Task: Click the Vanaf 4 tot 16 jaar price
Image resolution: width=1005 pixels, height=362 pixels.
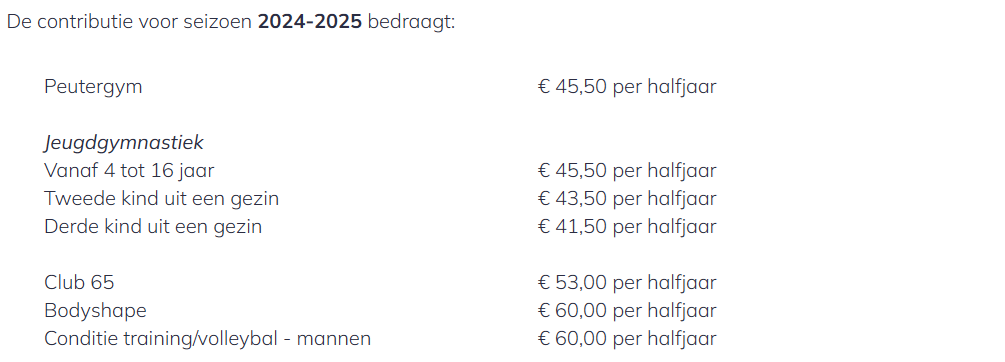Action: point(627,170)
